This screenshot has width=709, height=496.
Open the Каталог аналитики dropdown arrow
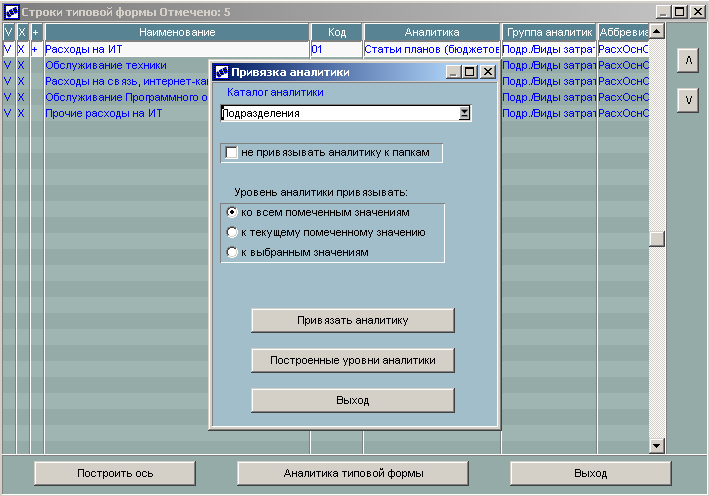[464, 113]
